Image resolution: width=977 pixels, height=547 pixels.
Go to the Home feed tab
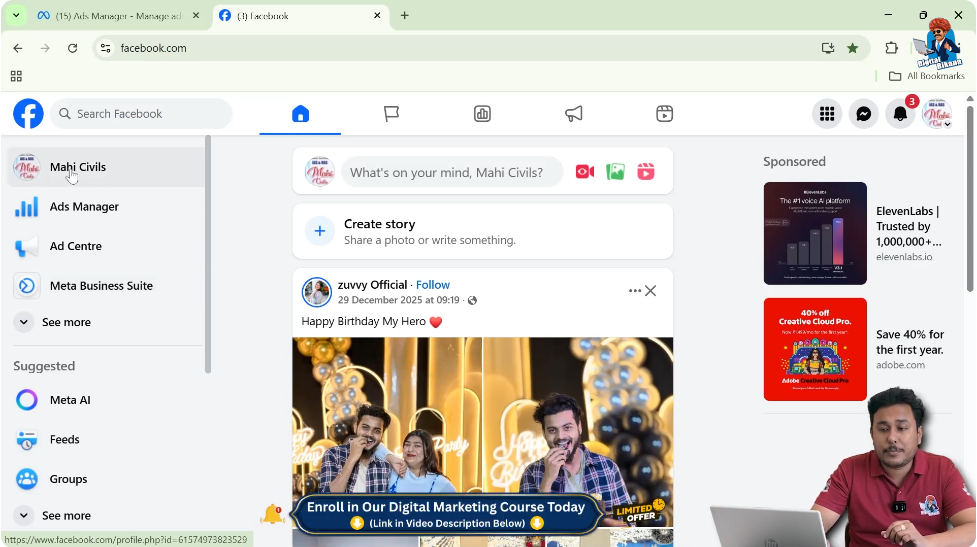pos(300,113)
